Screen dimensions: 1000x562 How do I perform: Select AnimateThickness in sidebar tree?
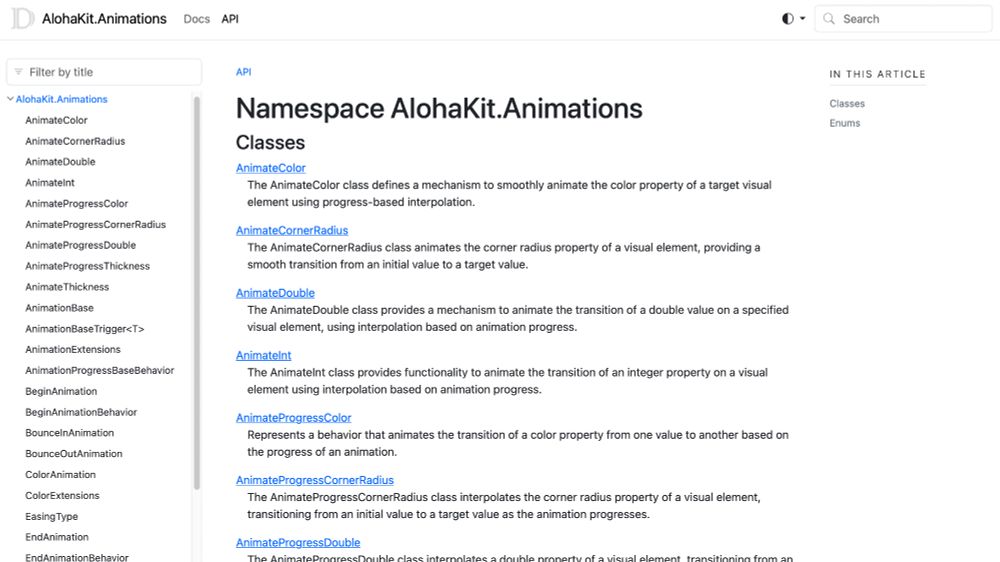(x=67, y=287)
